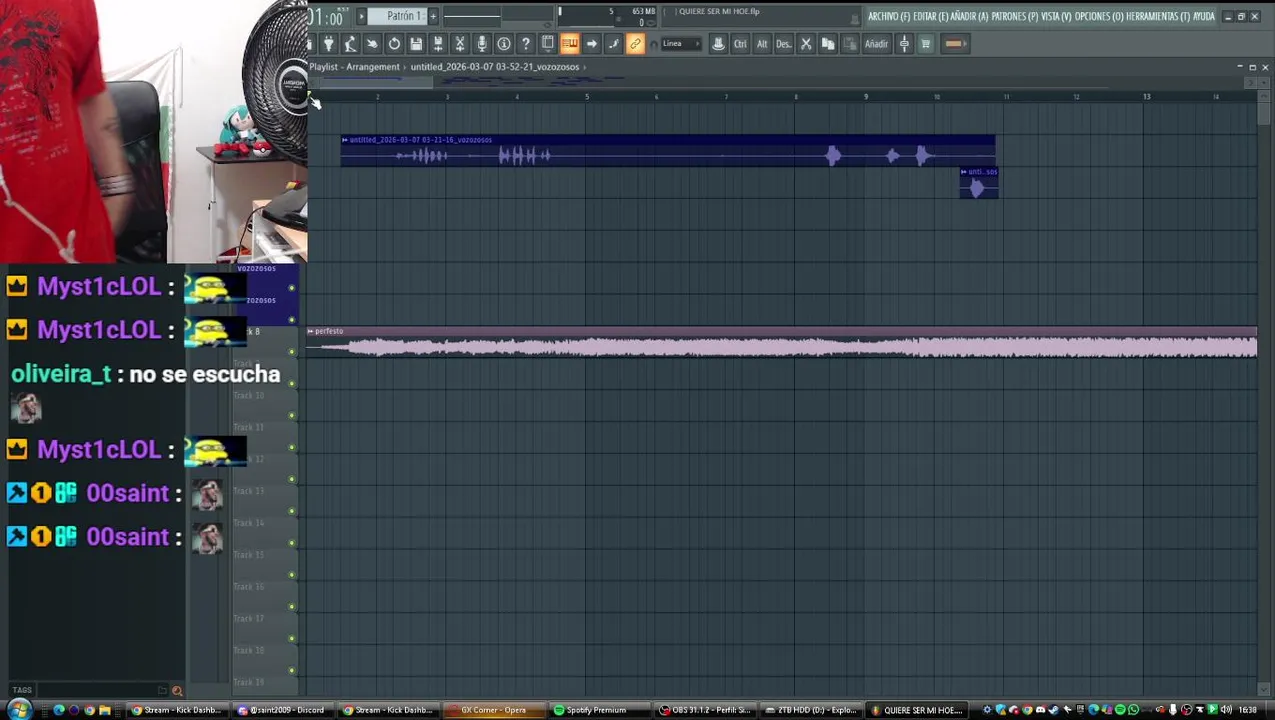Click the arrow left of Patrón 1
1275x720 pixels.
(x=362, y=16)
